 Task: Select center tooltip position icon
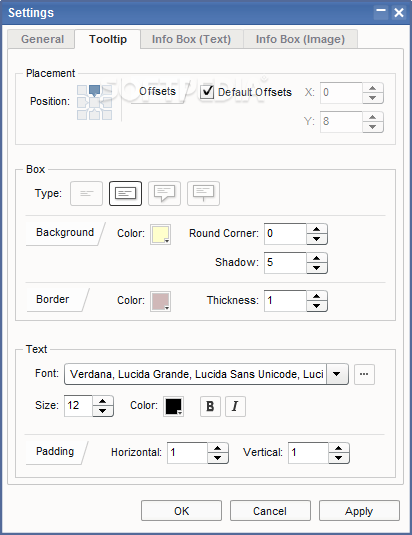(x=94, y=102)
